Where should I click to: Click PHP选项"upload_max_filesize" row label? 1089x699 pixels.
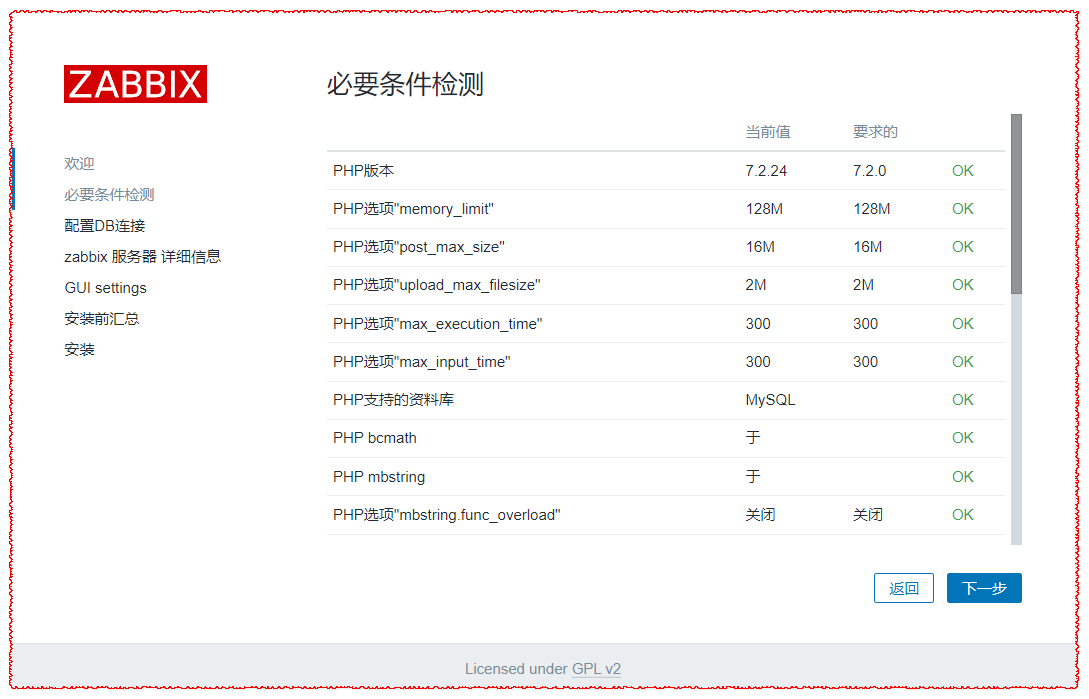tap(437, 285)
